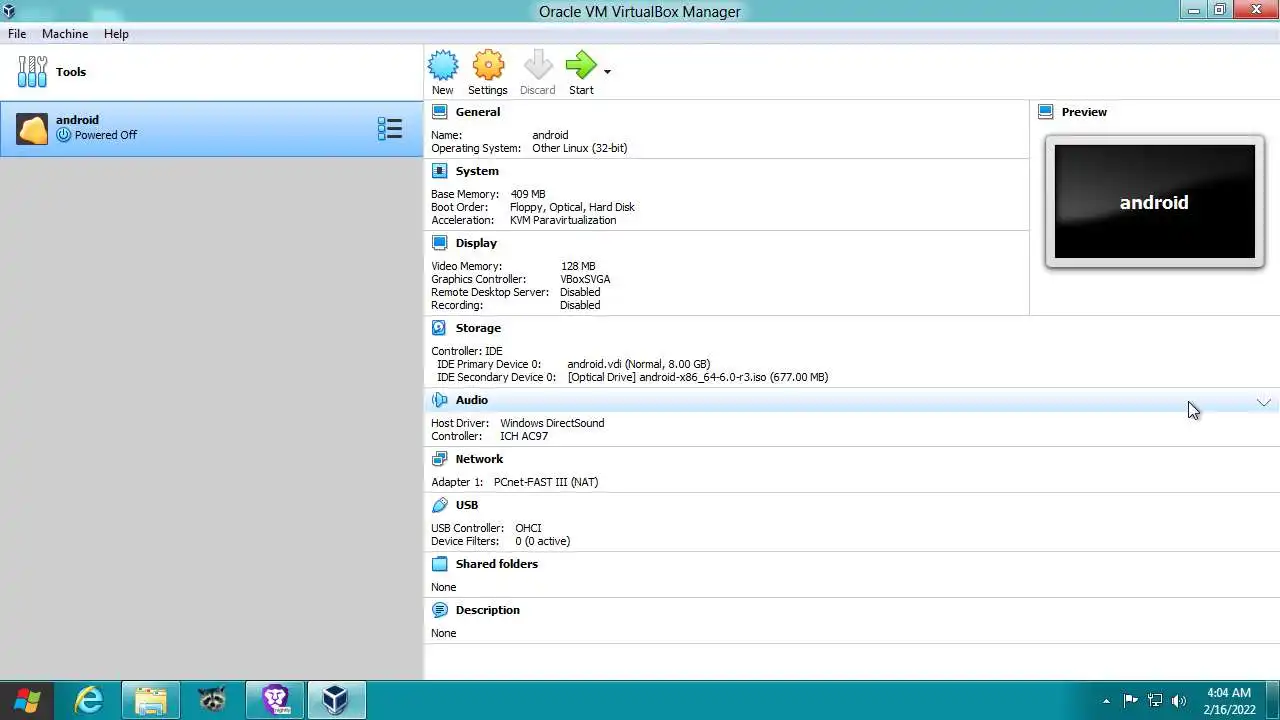This screenshot has height=720, width=1280.
Task: Click the Network section icon
Action: 439,459
